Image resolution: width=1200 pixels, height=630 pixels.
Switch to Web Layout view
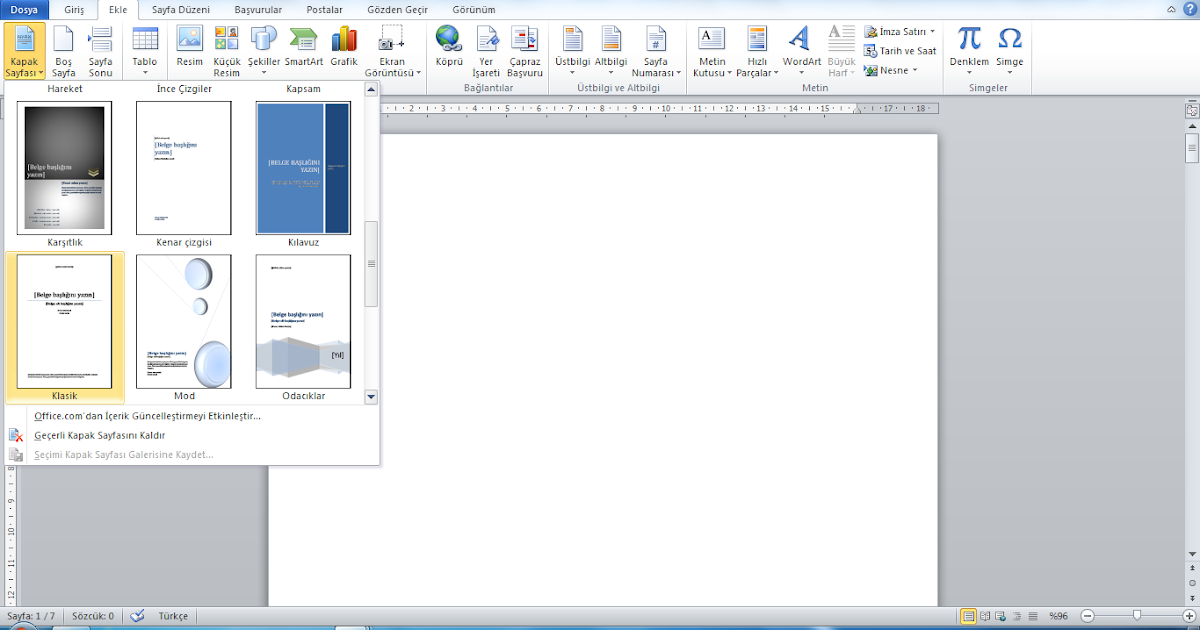1001,616
